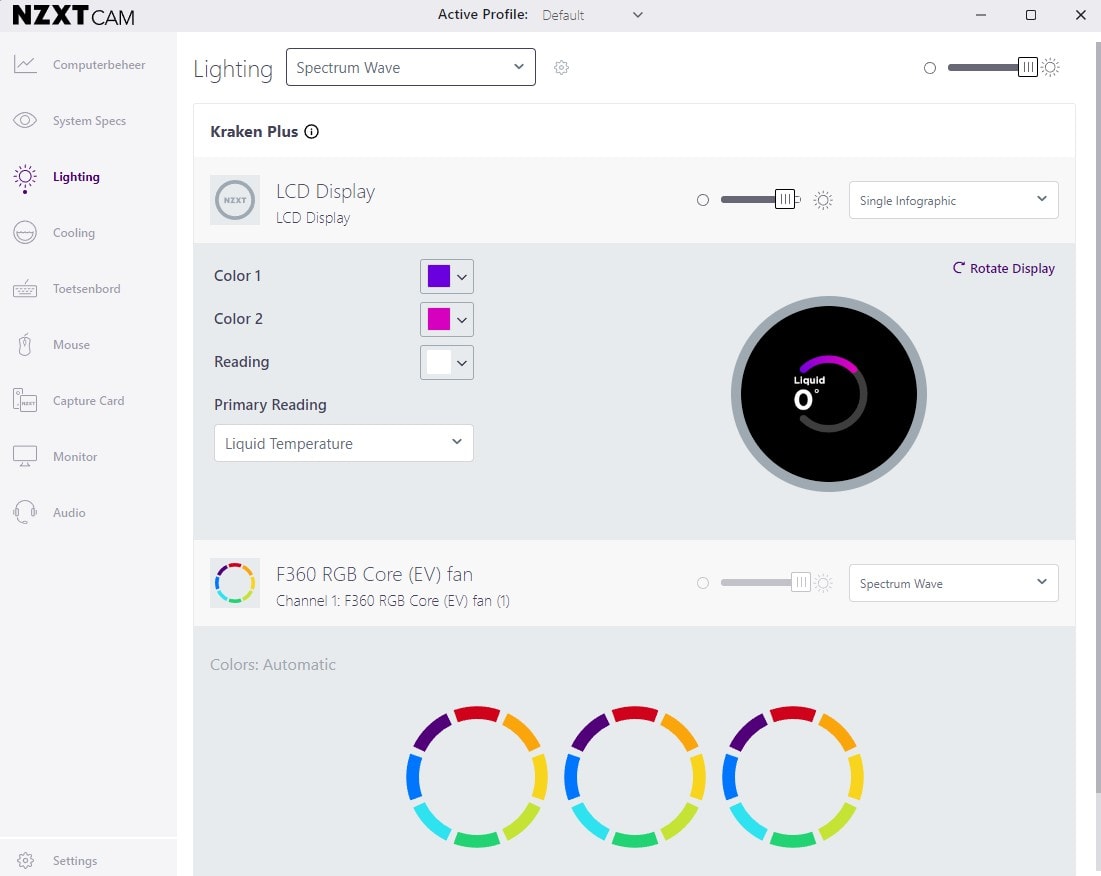Open the Computerbeheer graph icon in sidebar
The width and height of the screenshot is (1101, 876).
click(x=25, y=65)
